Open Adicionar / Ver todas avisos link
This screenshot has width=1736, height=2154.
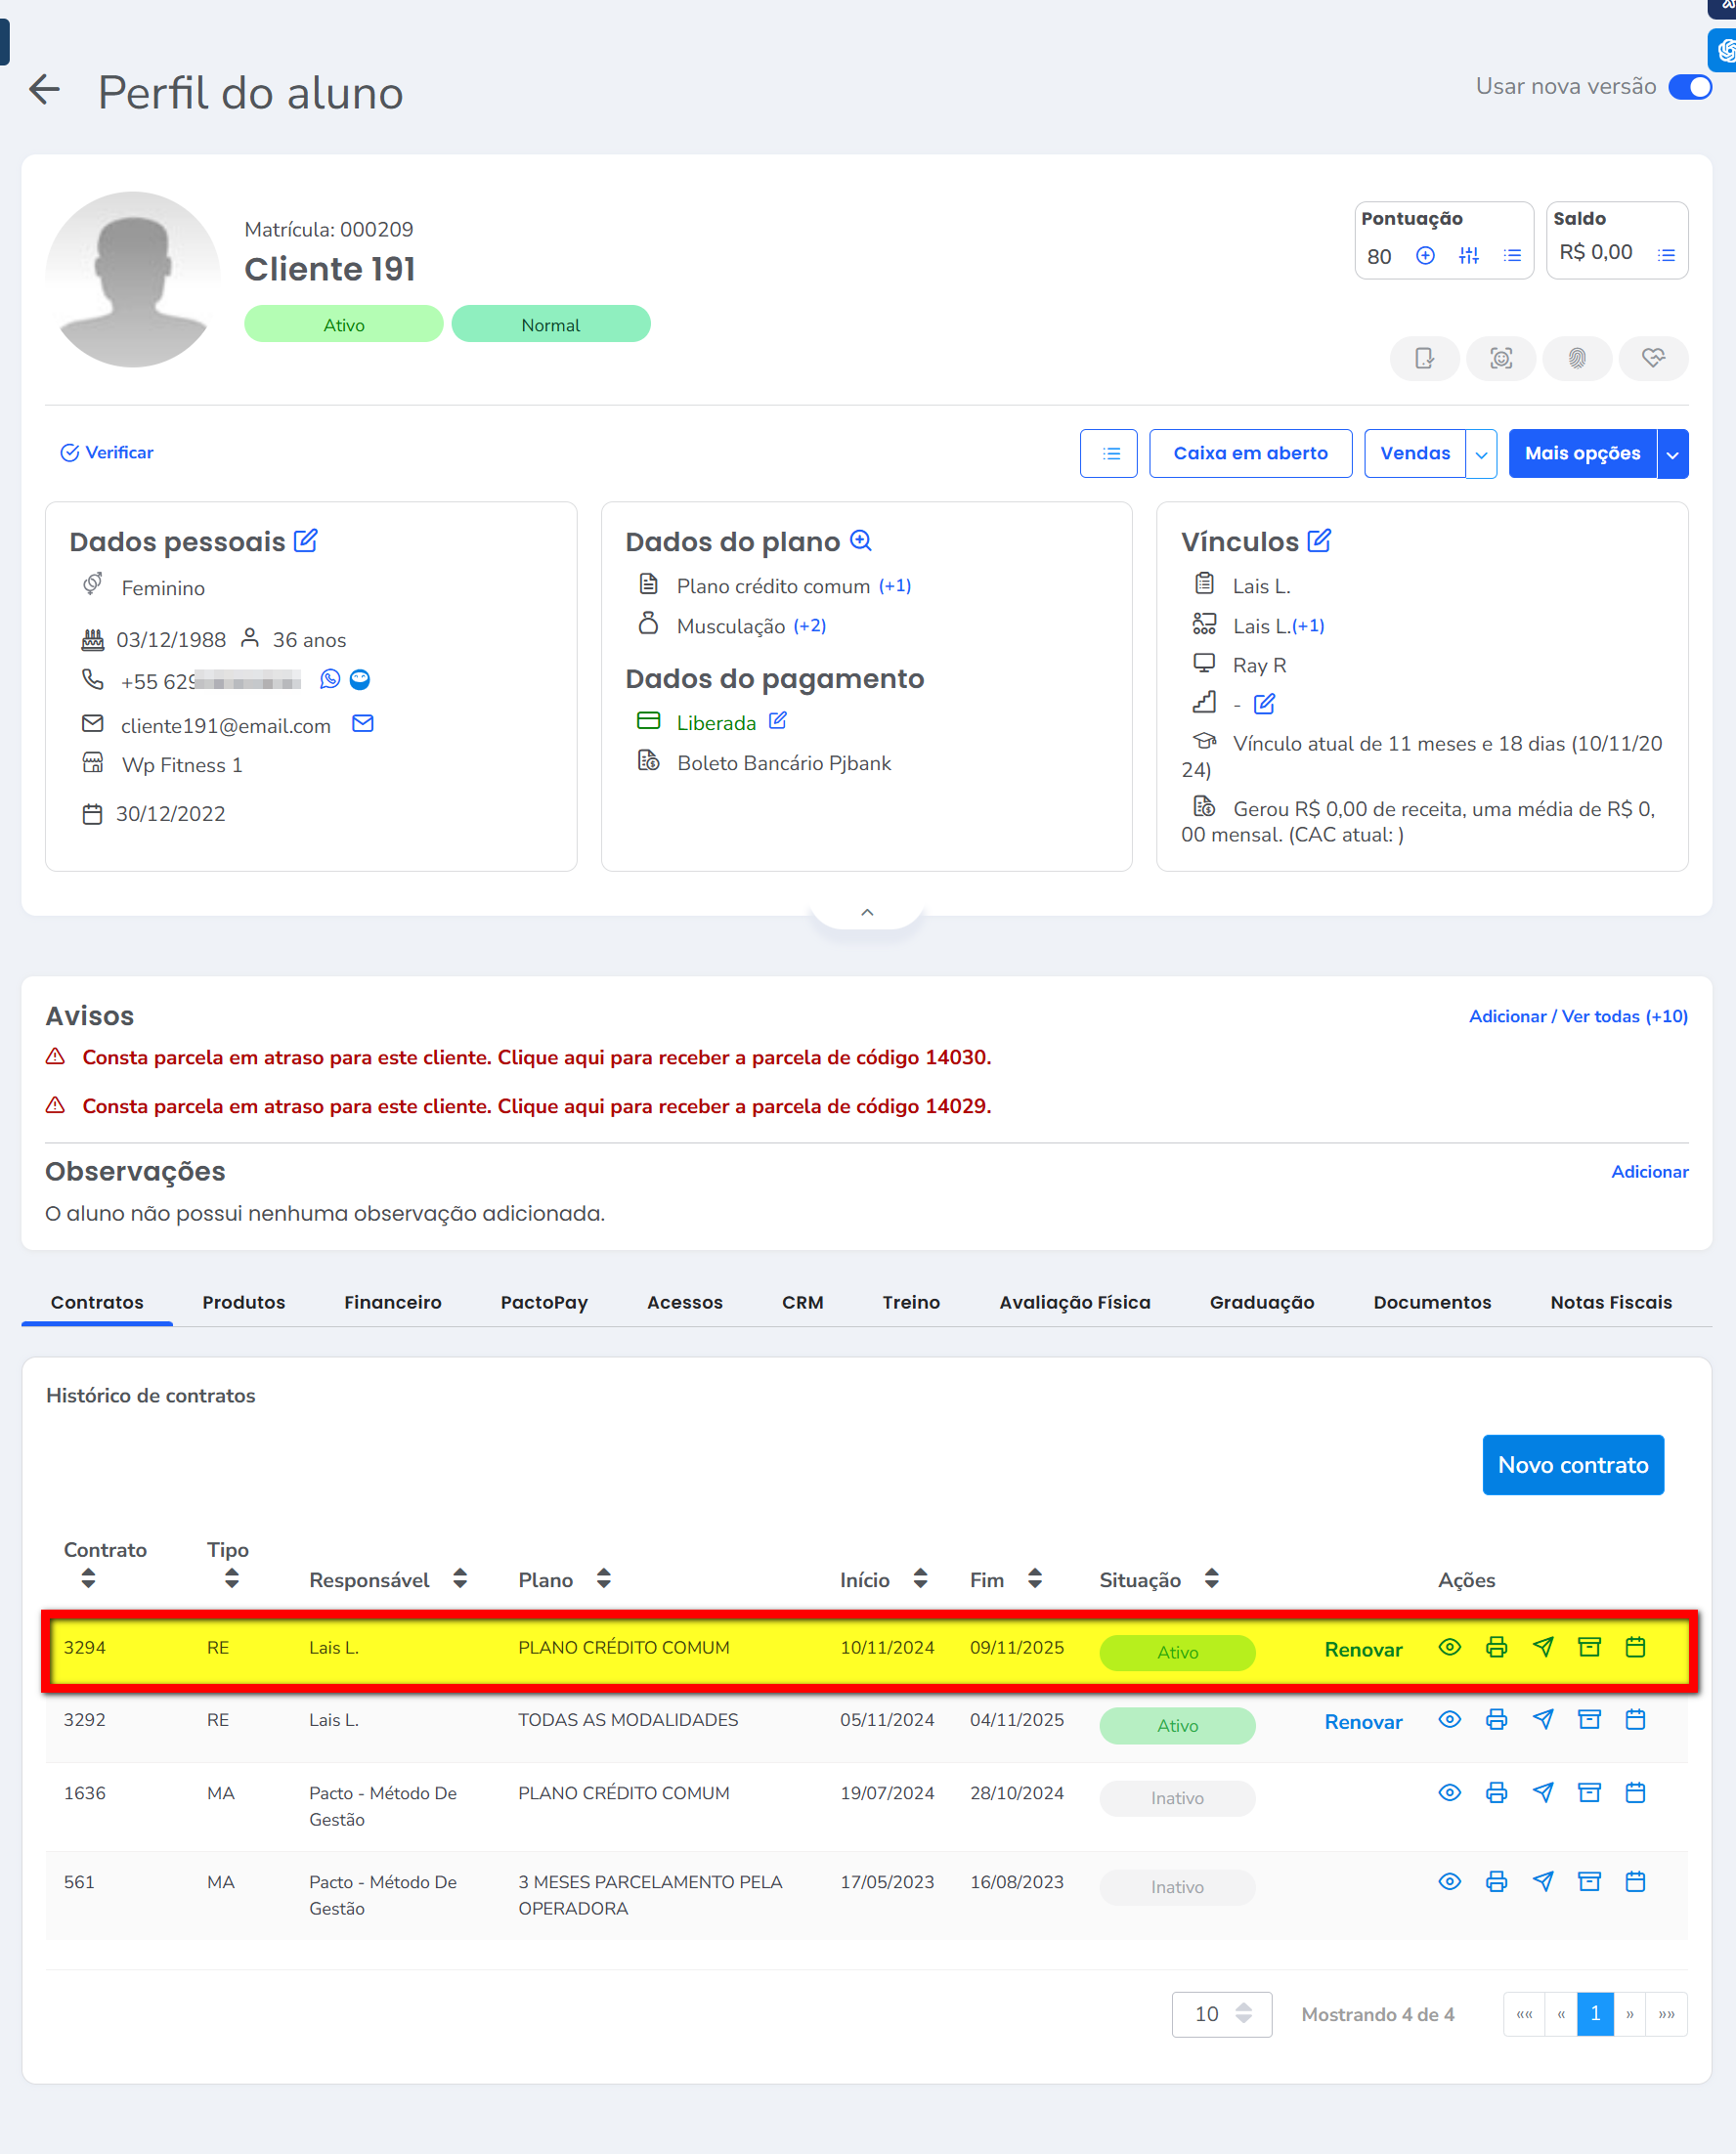1577,1016
